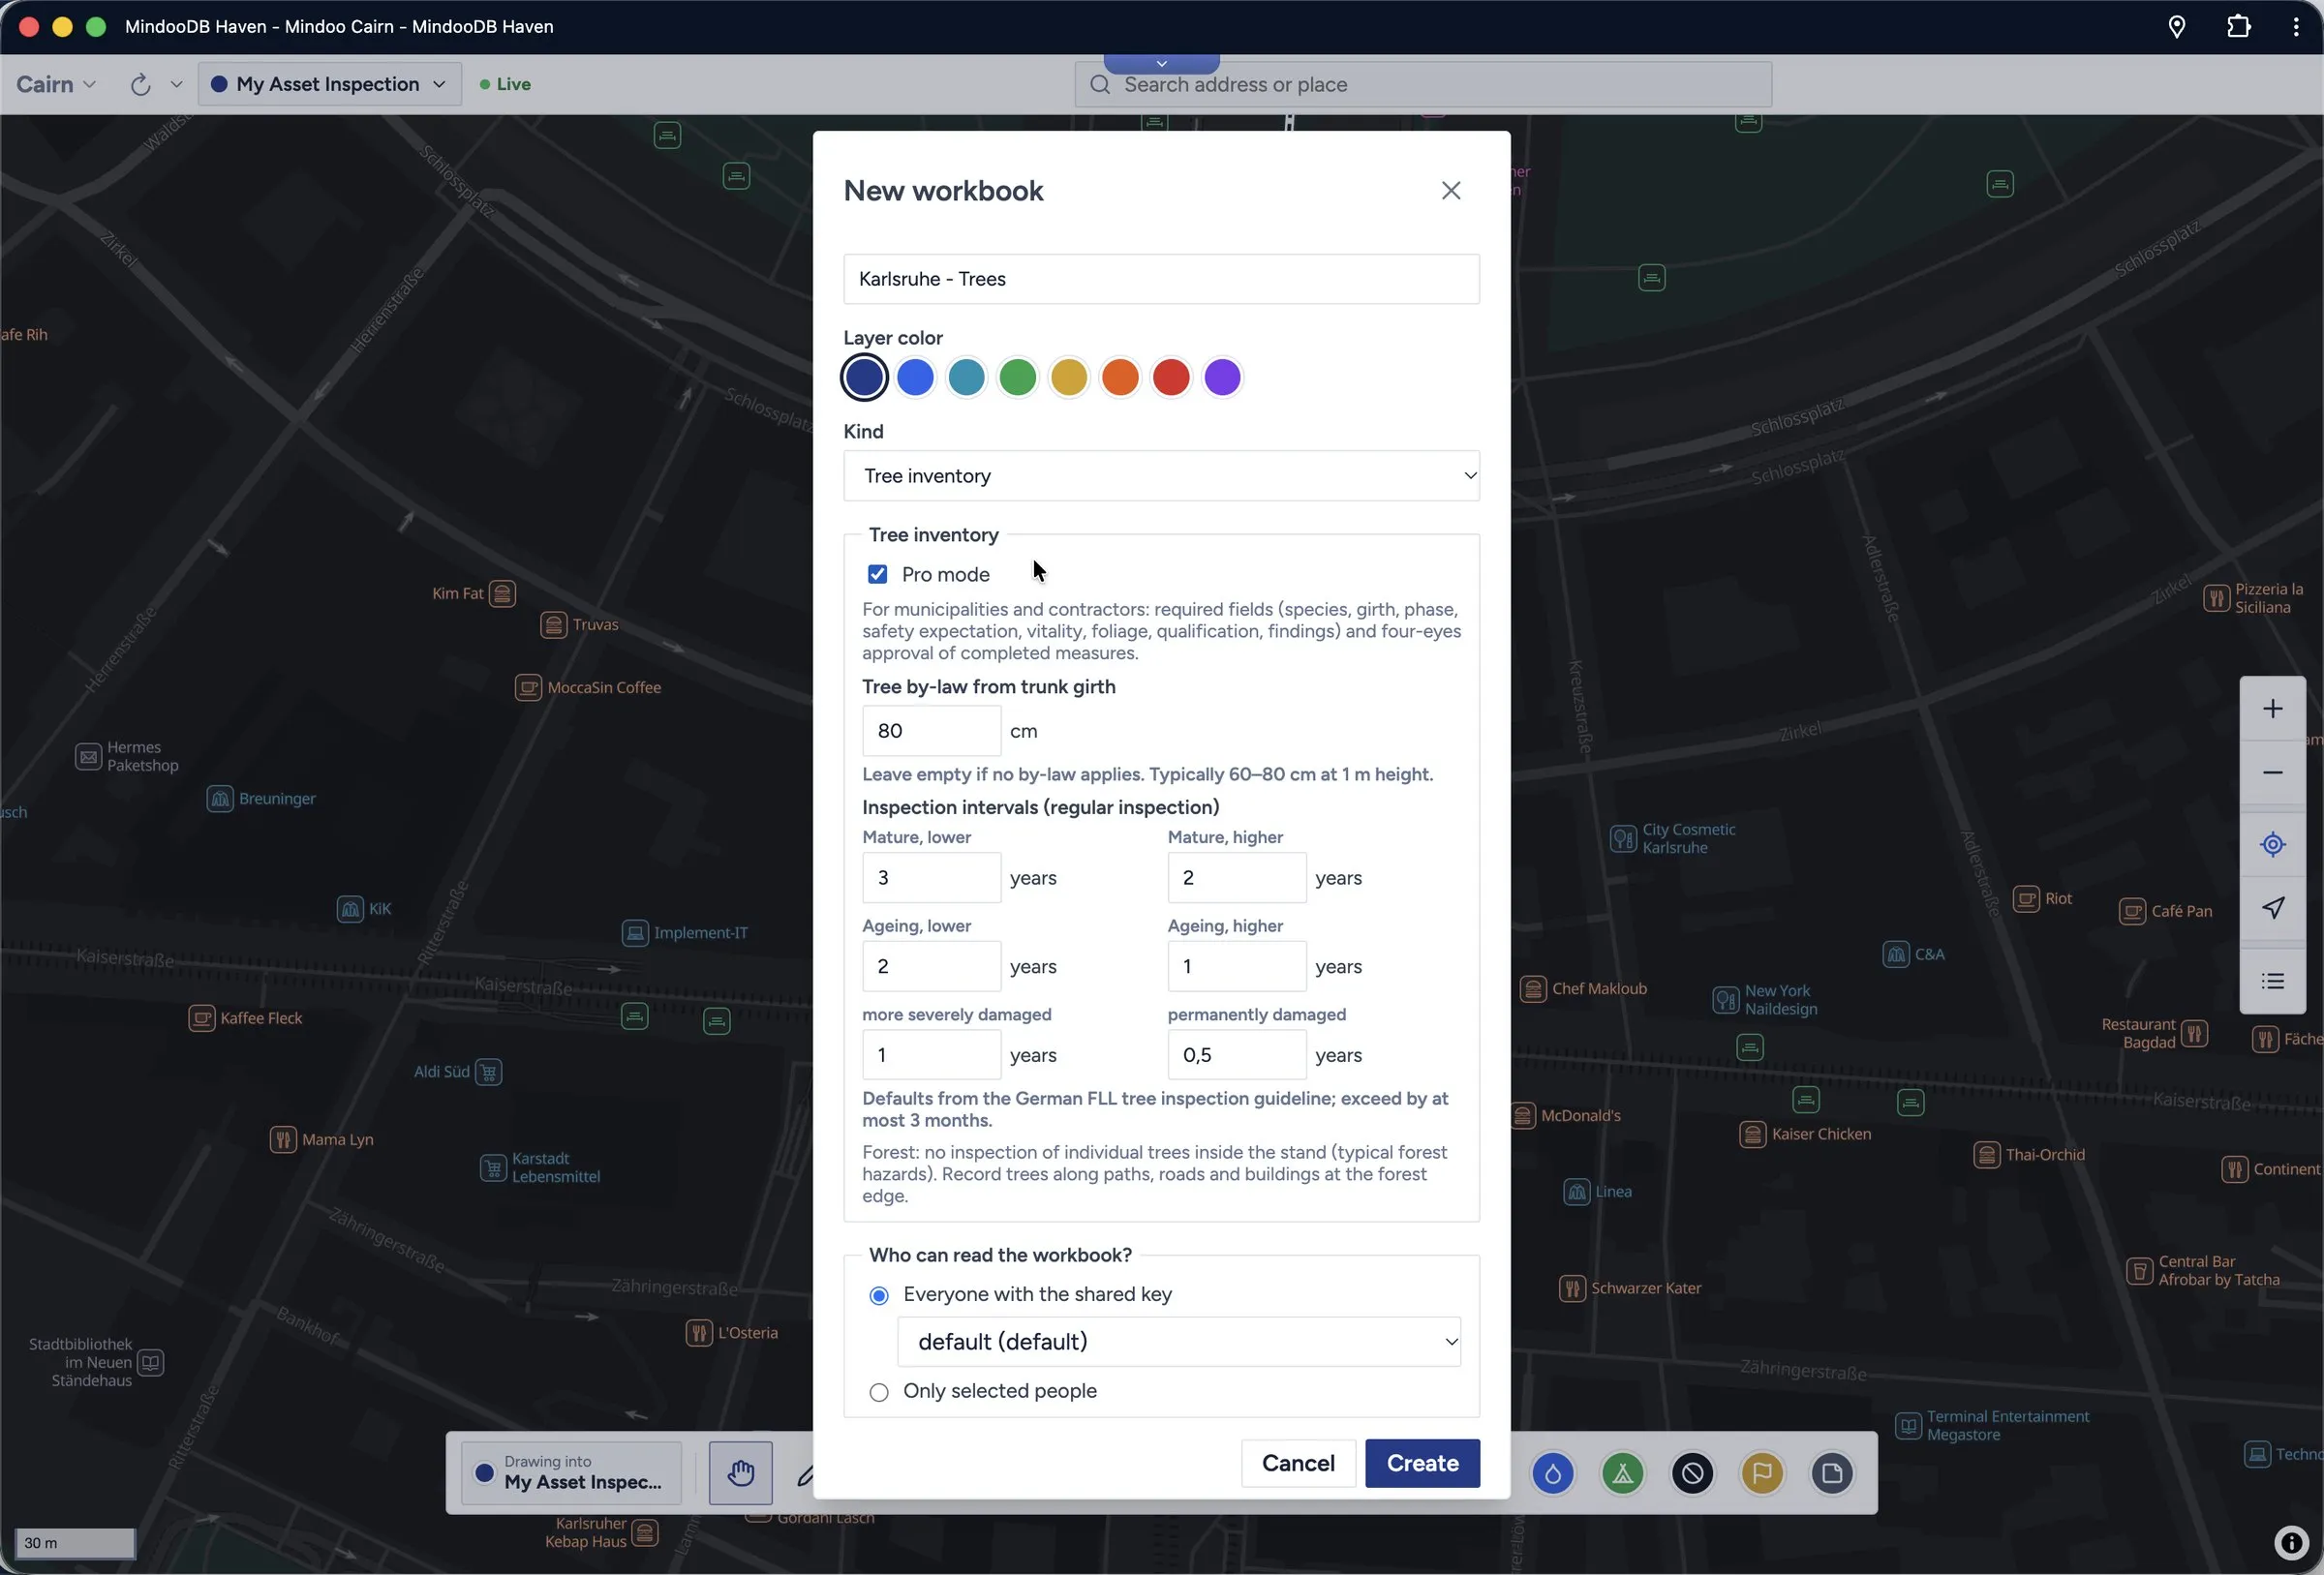Screen dimensions: 2324x1575
Task: Select the gray note marker tool
Action: point(1832,1473)
